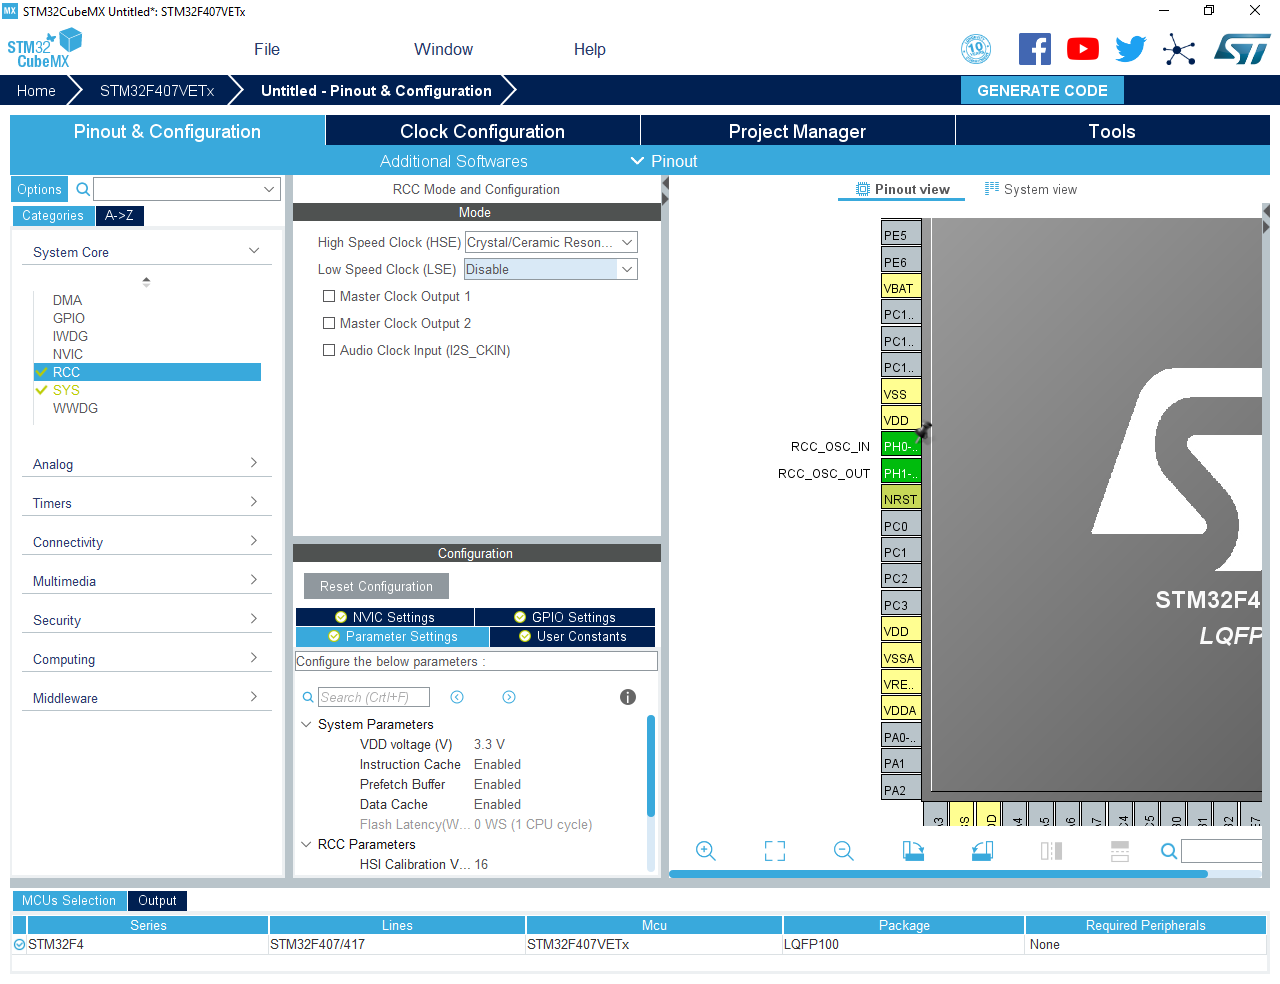Click the Reset Configuration button
This screenshot has height=984, width=1280.
[376, 586]
